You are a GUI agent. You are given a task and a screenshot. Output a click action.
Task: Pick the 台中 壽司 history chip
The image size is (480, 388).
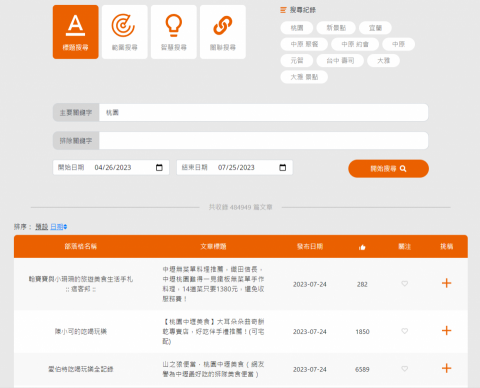[x=340, y=60]
